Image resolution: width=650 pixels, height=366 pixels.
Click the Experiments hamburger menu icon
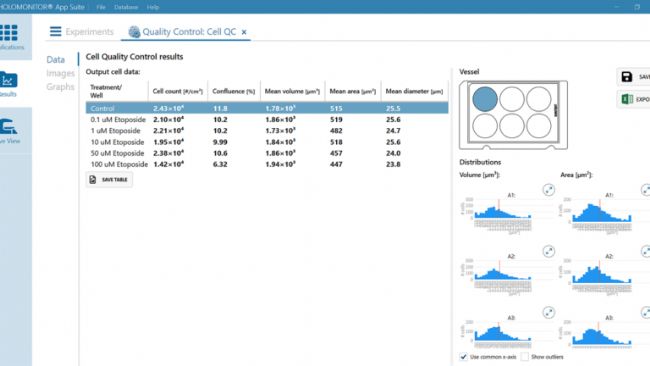point(56,32)
